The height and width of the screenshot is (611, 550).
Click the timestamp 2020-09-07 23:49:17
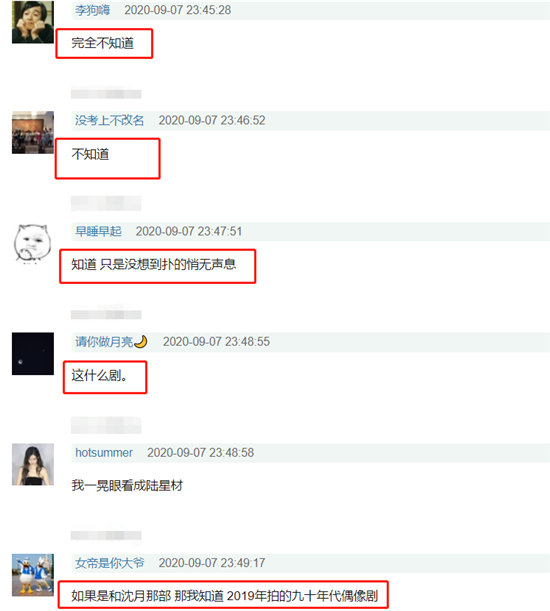tap(212, 563)
